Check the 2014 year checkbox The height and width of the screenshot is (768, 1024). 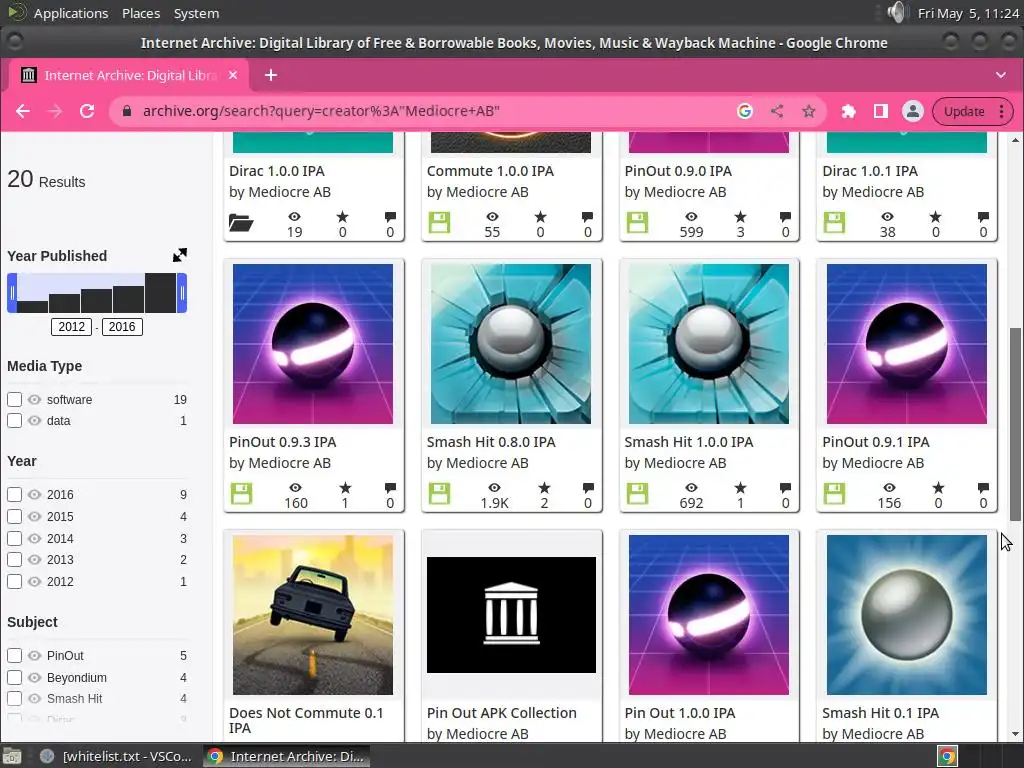pyautogui.click(x=14, y=538)
